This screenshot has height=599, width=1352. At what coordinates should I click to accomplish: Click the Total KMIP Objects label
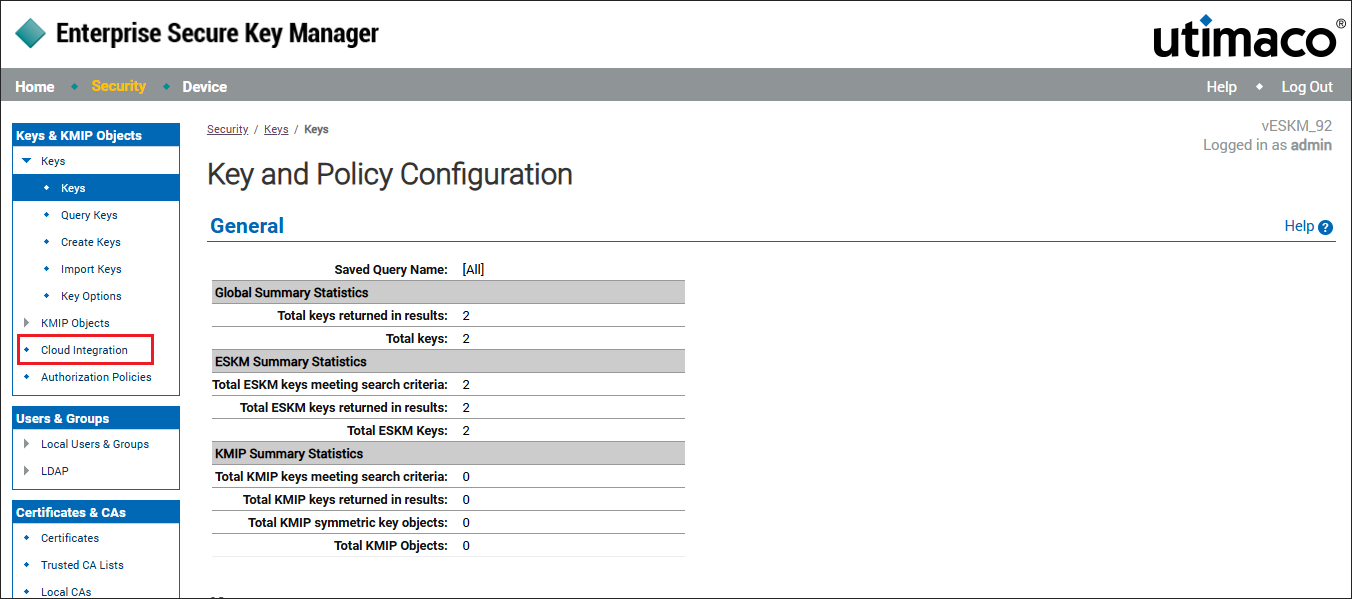coord(391,546)
